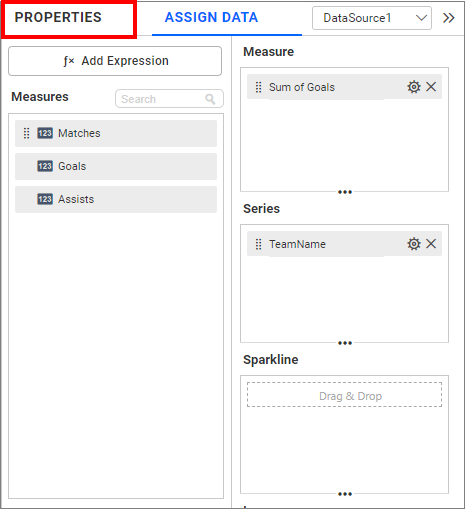Click the drag handle of Sum of Goals
465x509 pixels.
coord(258,87)
